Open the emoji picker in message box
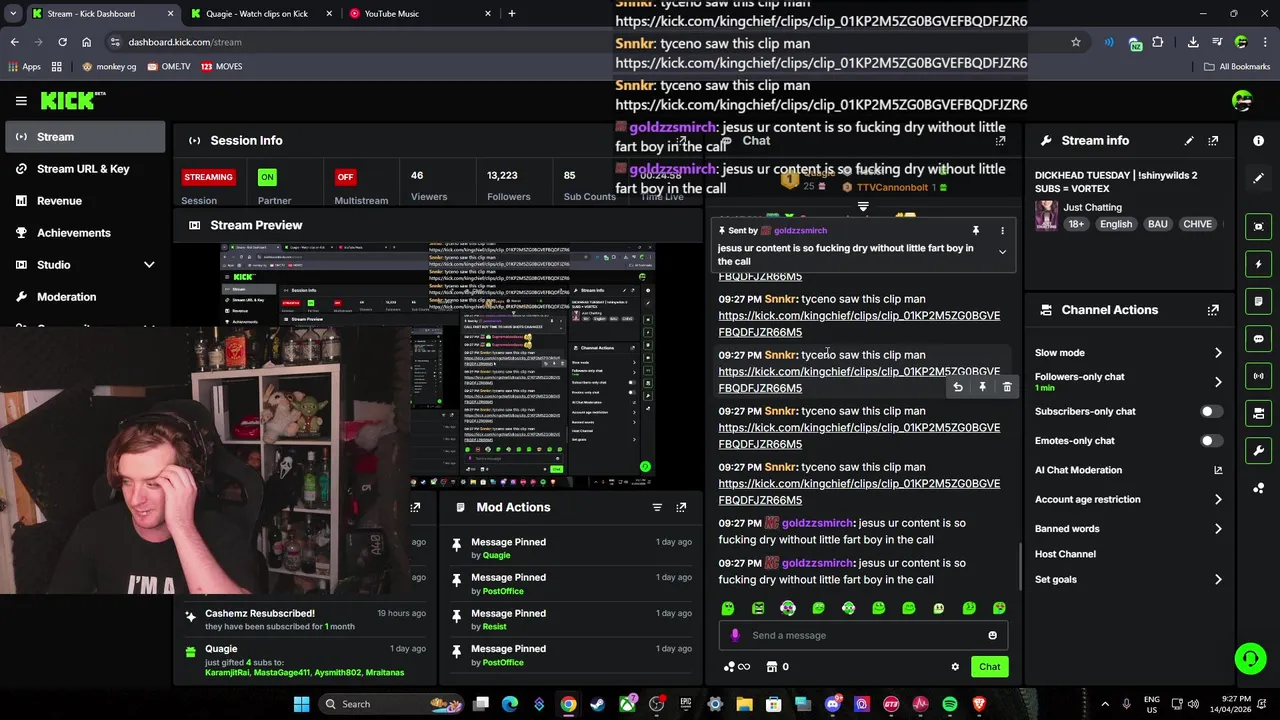Viewport: 1280px width, 720px height. tap(992, 635)
